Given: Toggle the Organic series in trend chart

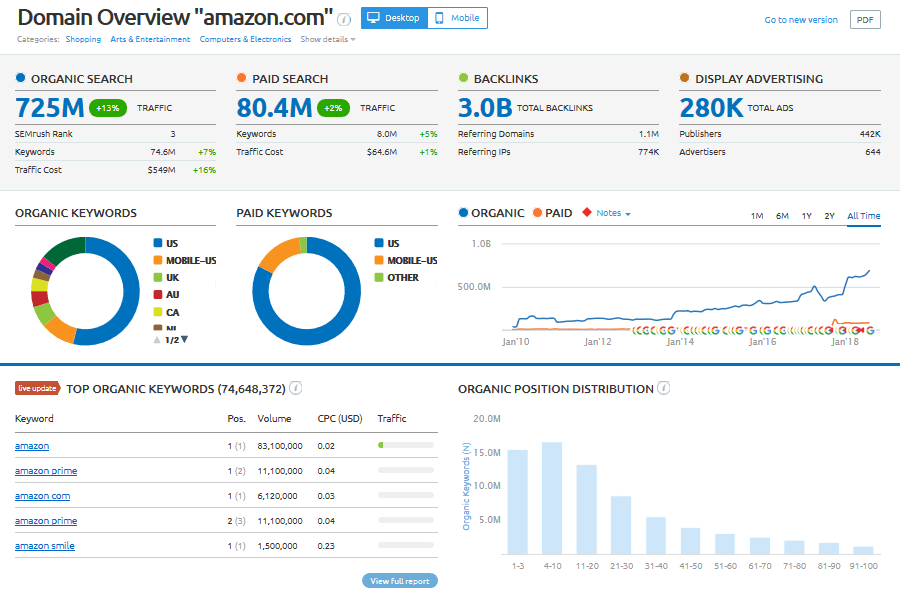Looking at the screenshot, I should click(x=491, y=213).
